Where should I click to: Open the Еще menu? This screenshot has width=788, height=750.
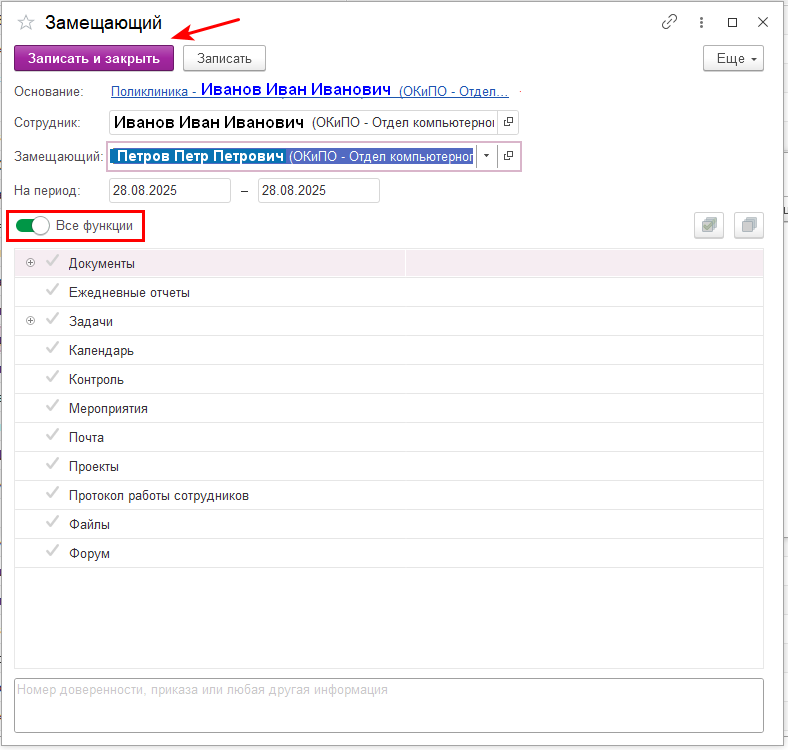point(733,59)
